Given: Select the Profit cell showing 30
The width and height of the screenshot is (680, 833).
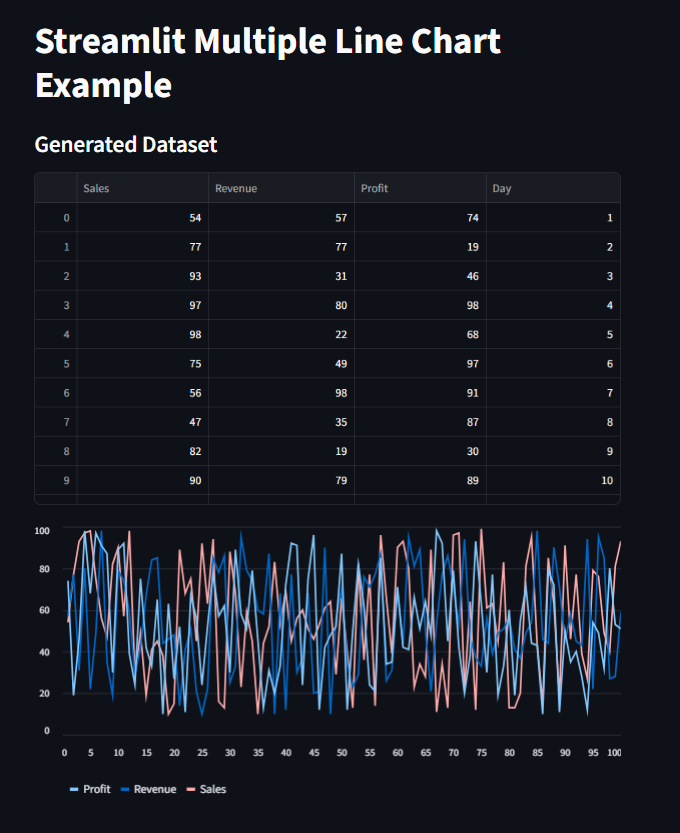Looking at the screenshot, I should pos(420,451).
